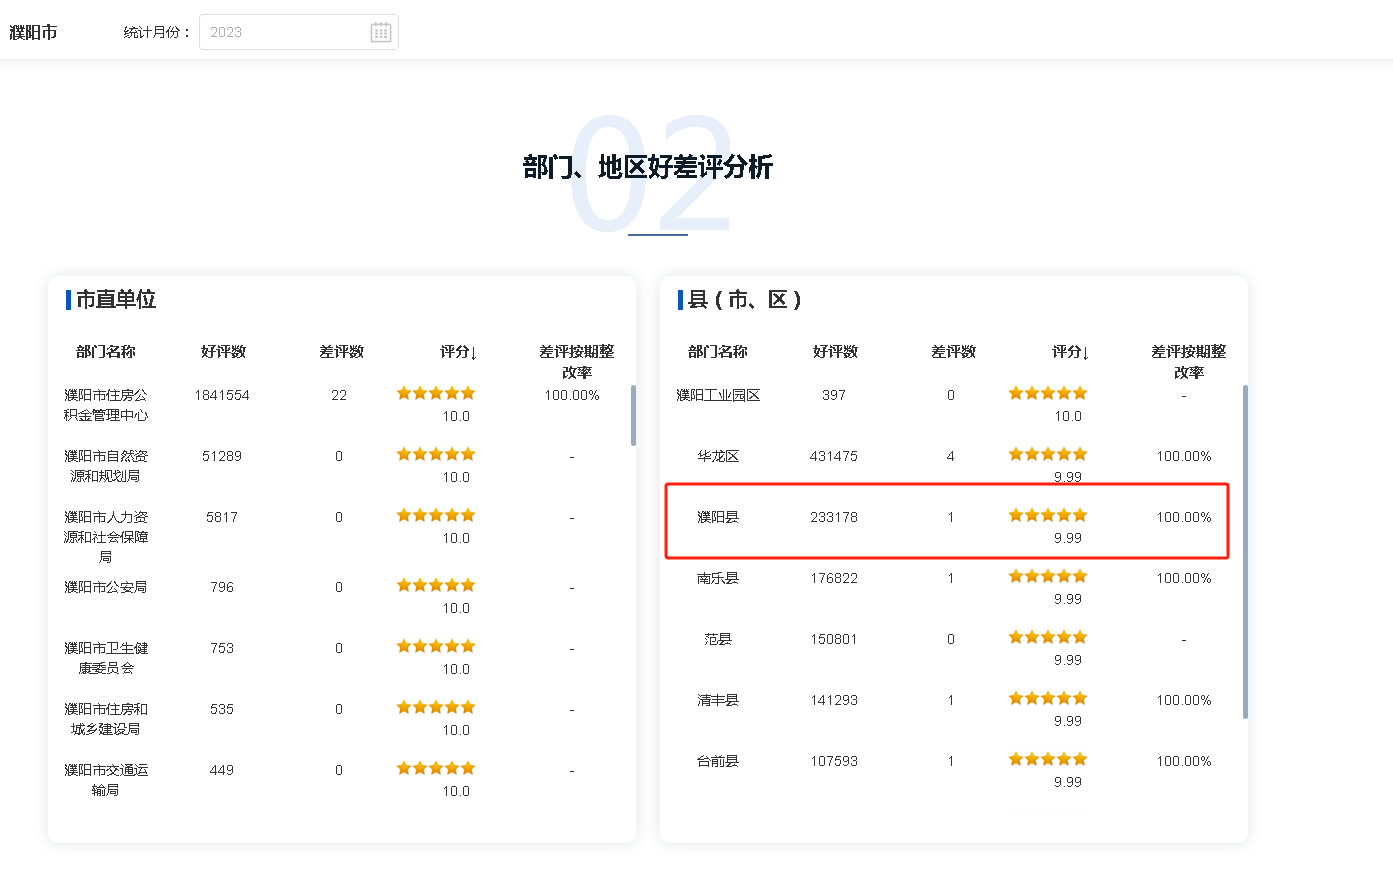Select 南乐县 region name
The height and width of the screenshot is (886, 1393).
pyautogui.click(x=718, y=578)
